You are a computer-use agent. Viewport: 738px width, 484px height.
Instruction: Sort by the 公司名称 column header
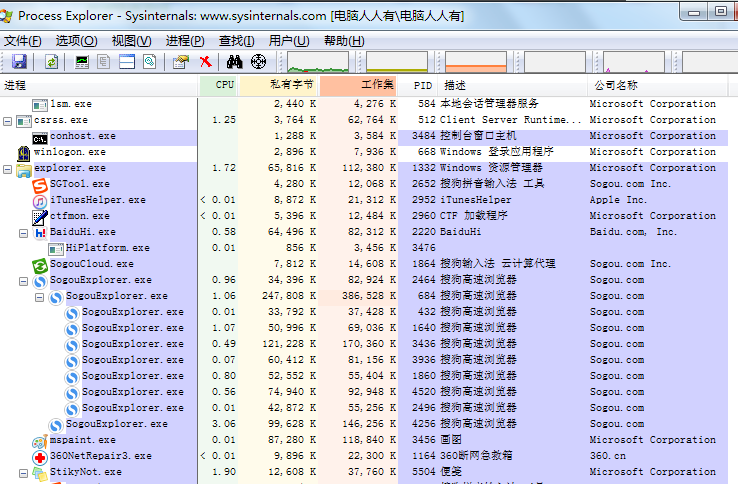pyautogui.click(x=658, y=85)
